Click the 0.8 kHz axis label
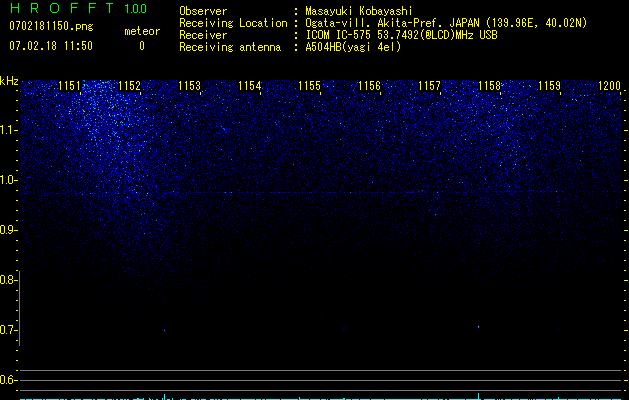The image size is (629, 400). click(x=8, y=280)
